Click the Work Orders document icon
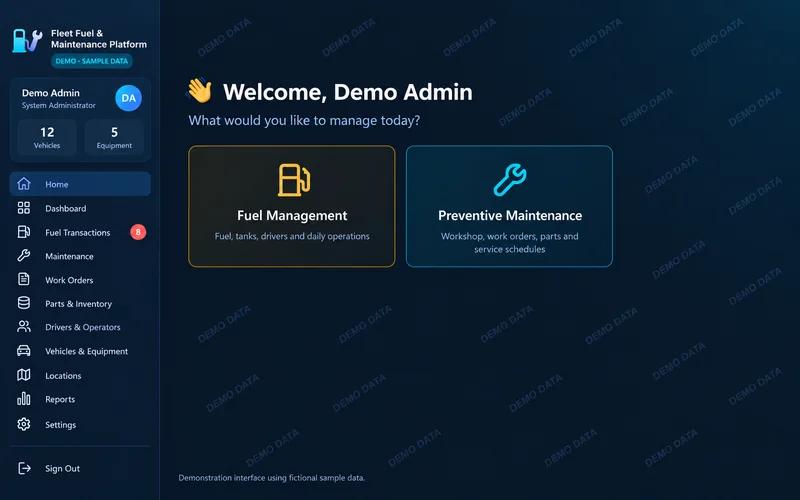This screenshot has height=500, width=800. [x=23, y=279]
